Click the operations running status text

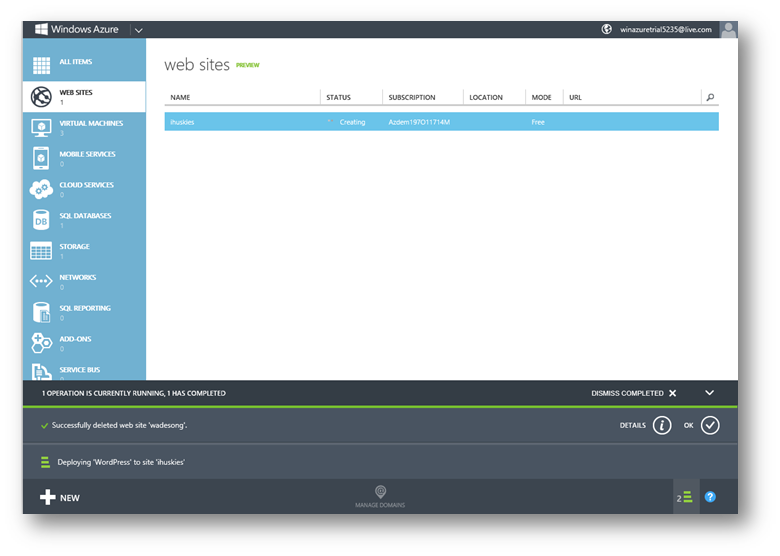click(134, 393)
